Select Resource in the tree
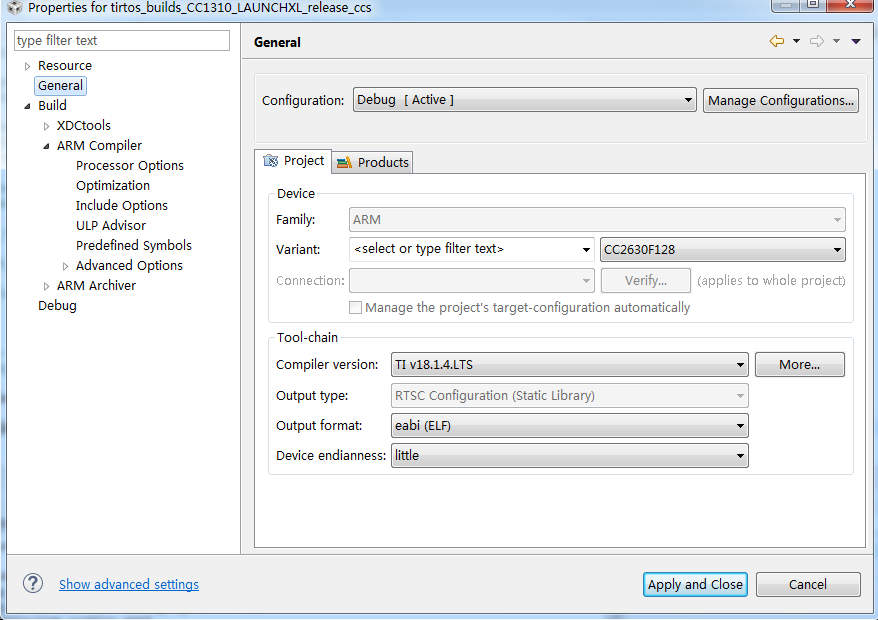Viewport: 878px width, 620px height. tap(65, 66)
